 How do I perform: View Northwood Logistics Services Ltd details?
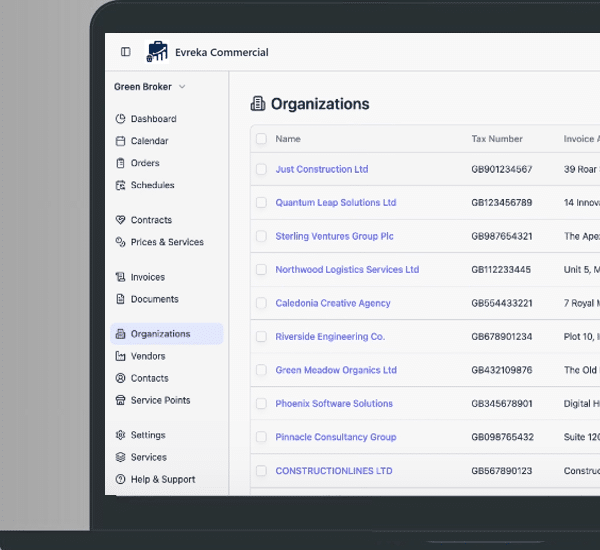click(x=347, y=269)
